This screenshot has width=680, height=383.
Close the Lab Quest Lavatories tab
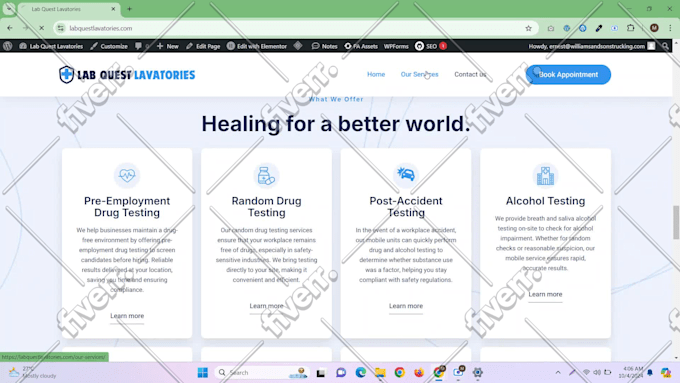(x=113, y=9)
